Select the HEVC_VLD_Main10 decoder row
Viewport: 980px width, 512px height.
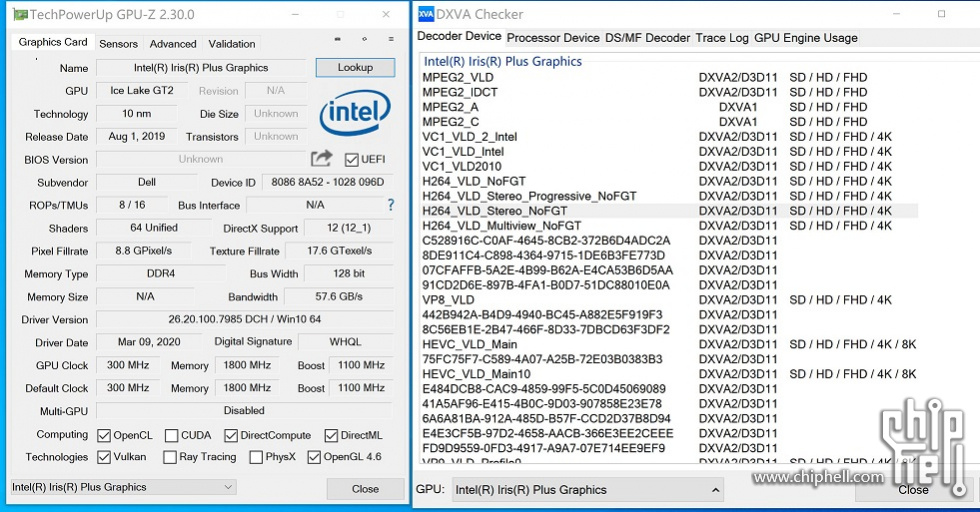pyautogui.click(x=669, y=374)
